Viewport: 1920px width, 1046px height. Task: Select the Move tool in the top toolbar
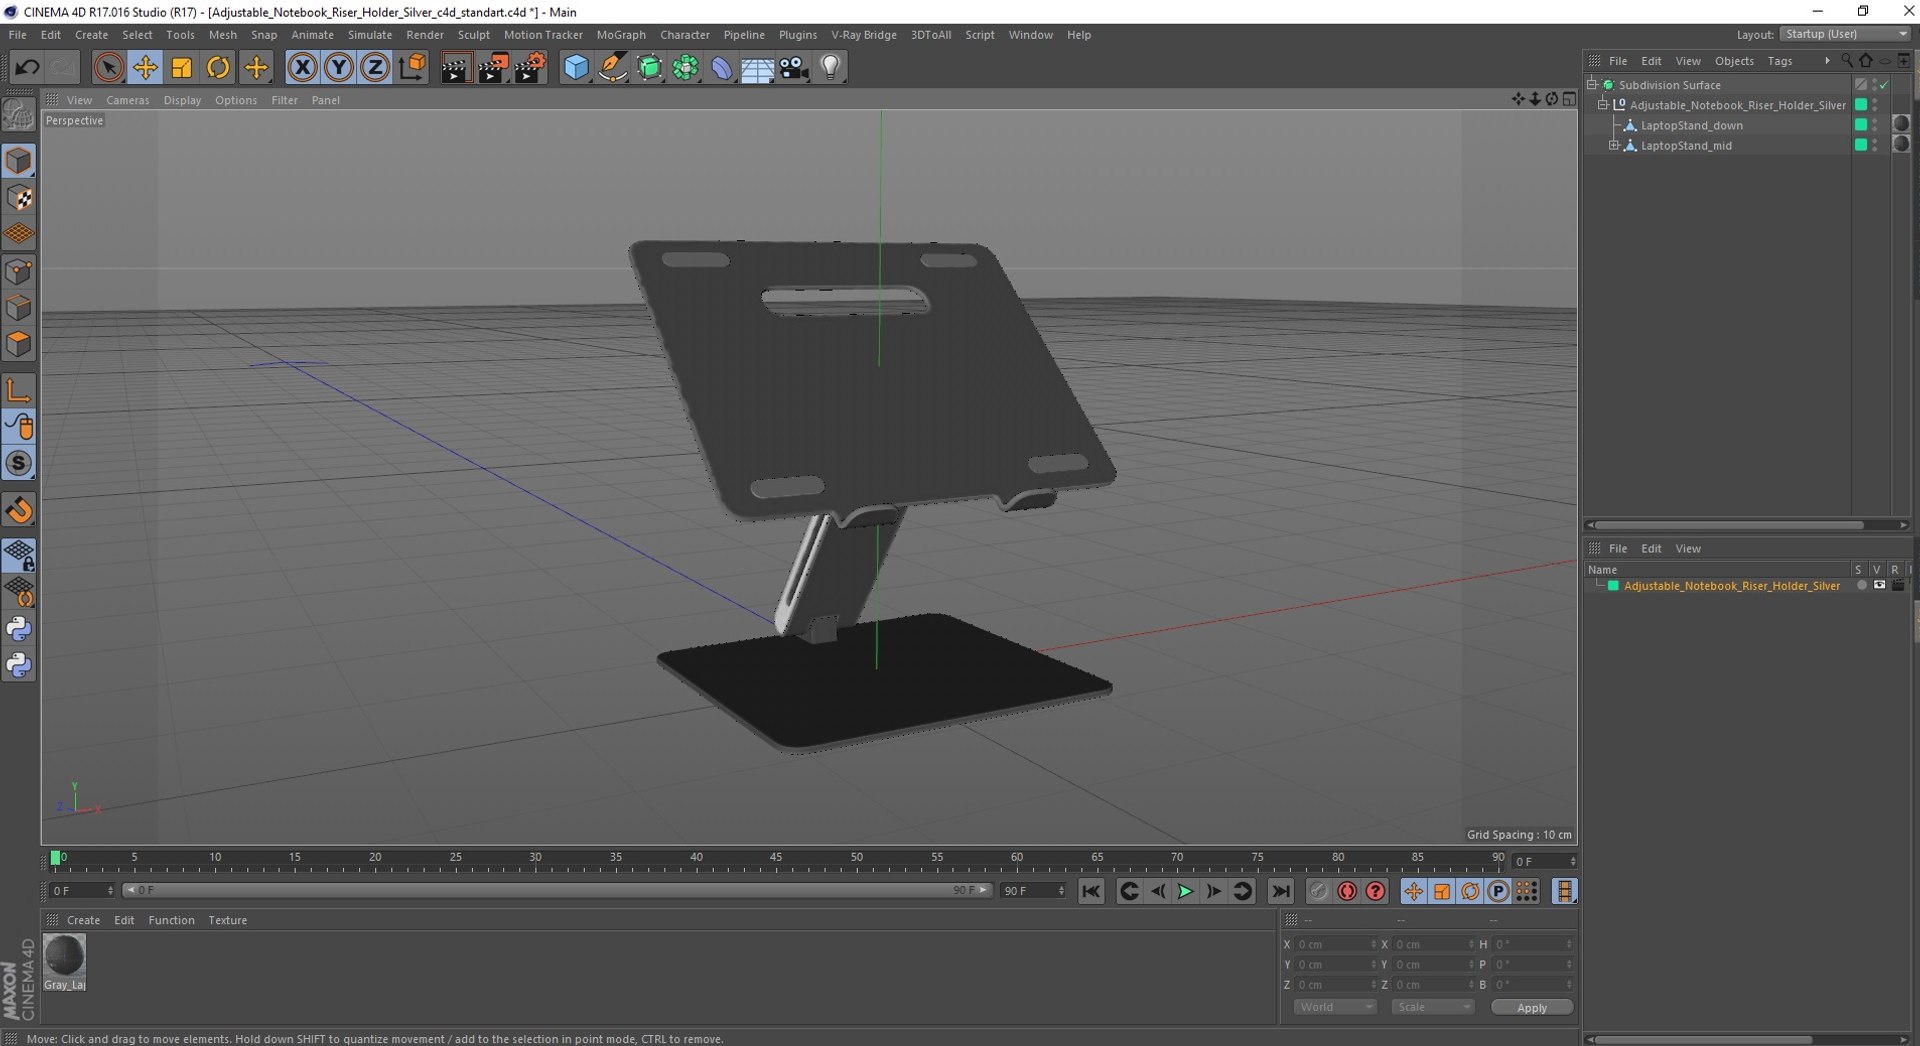(x=145, y=67)
